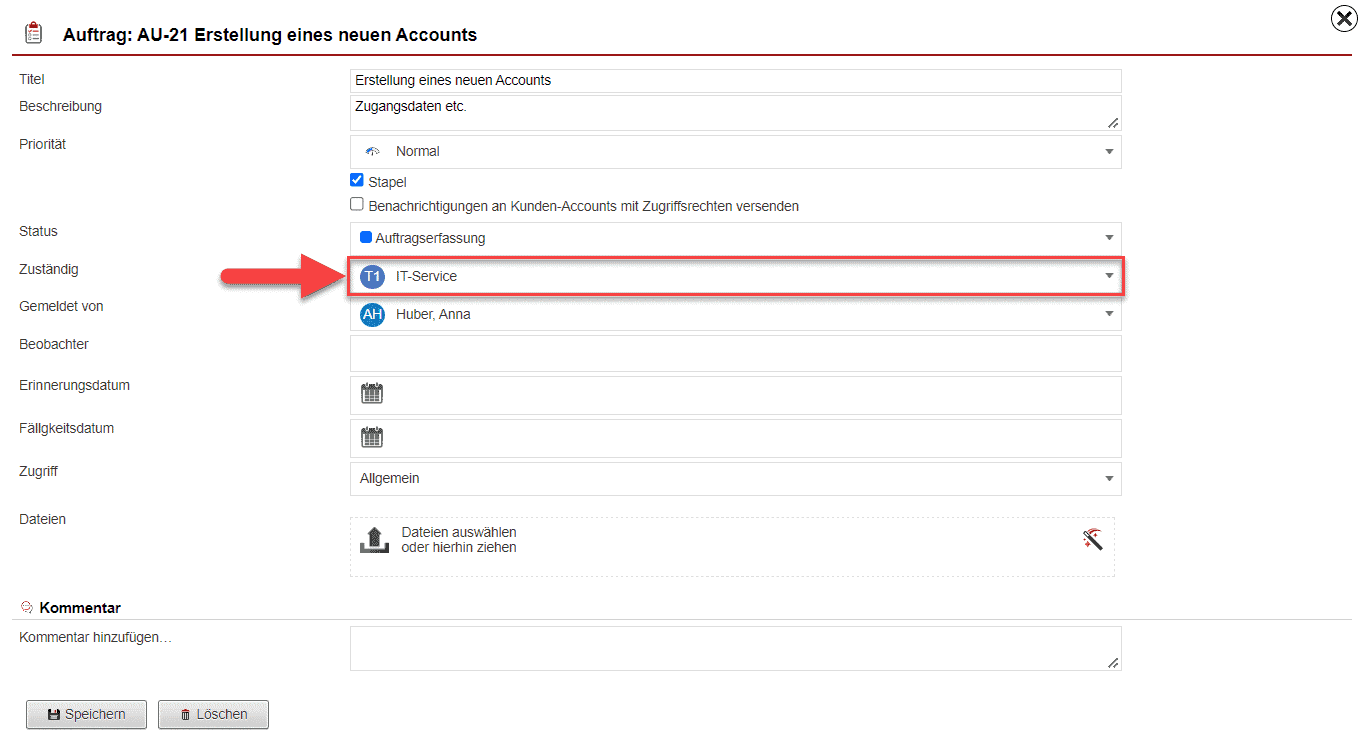The image size is (1364, 756).
Task: Click the magic wand icon in Dateien area
Action: pyautogui.click(x=1092, y=540)
